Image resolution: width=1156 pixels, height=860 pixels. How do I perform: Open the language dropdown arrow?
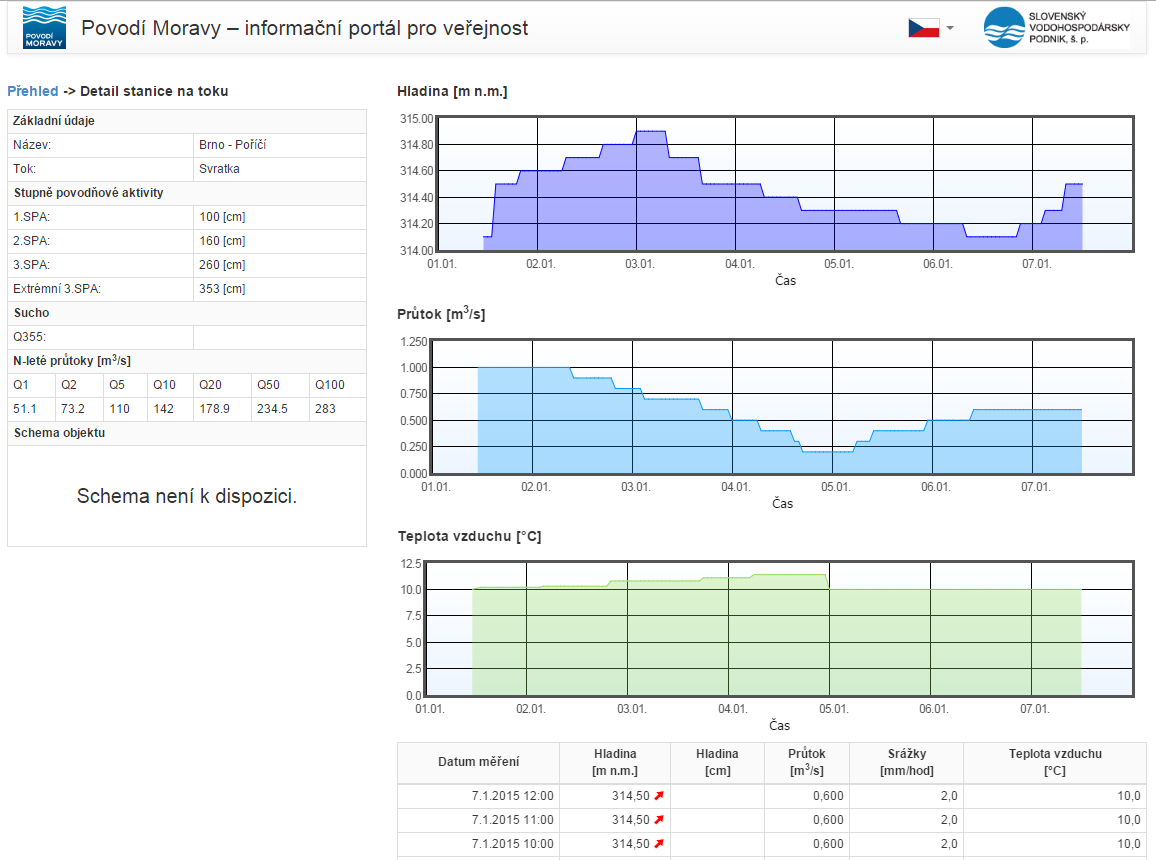950,28
